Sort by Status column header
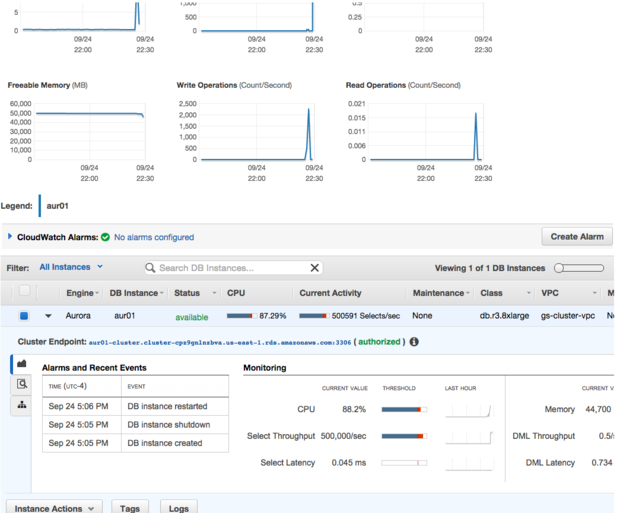Viewport: 620px width, 513px height. coord(195,293)
